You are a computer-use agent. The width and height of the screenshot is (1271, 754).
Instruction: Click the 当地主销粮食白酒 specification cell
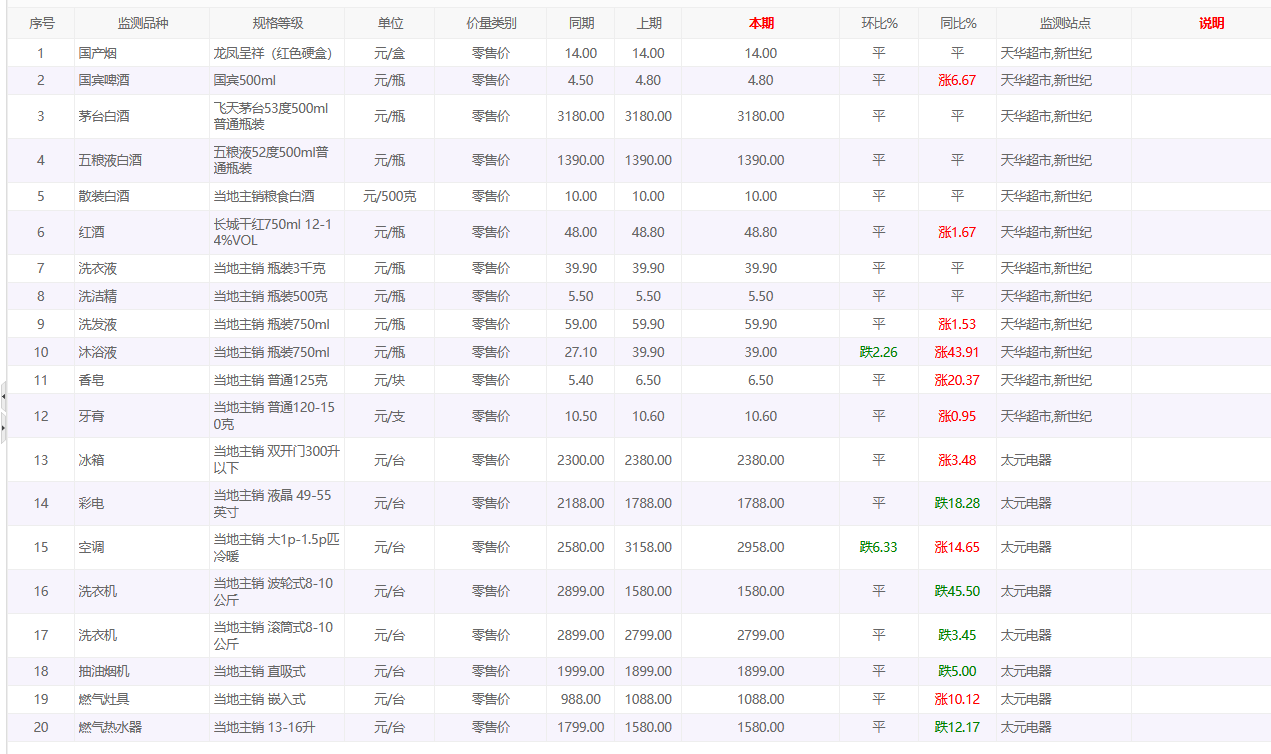point(277,196)
